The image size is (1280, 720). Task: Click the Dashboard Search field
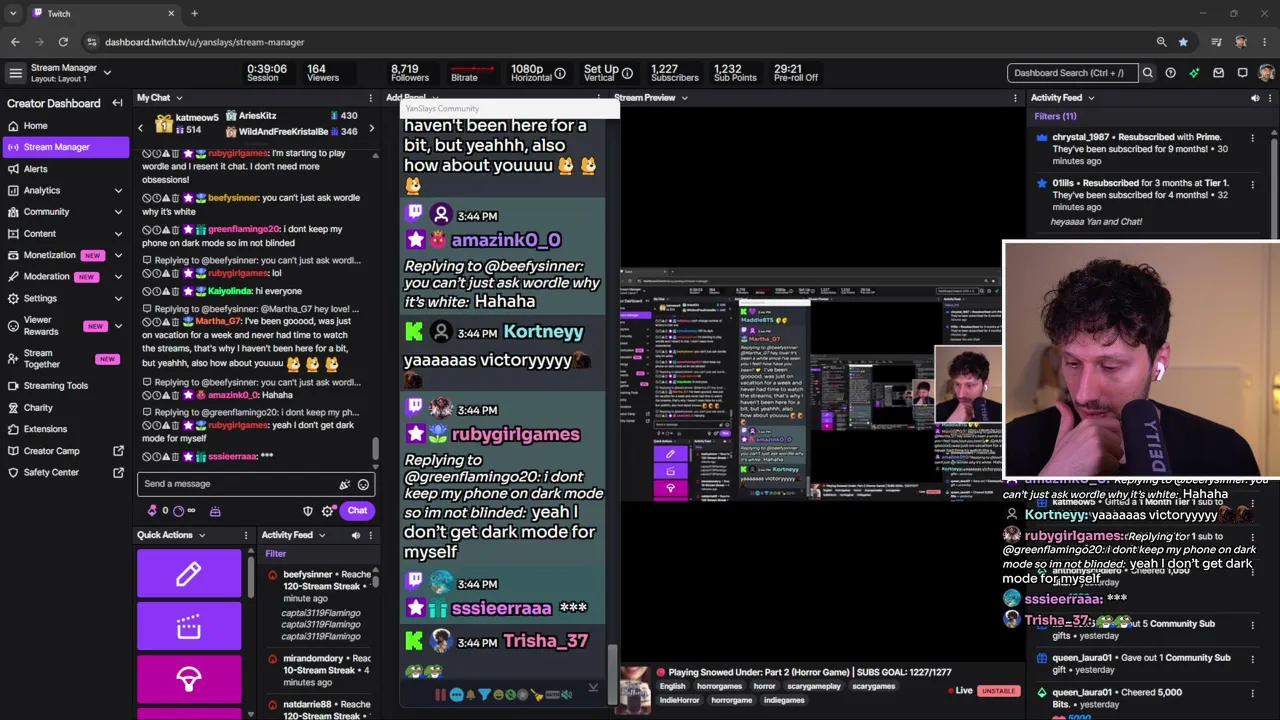point(1071,73)
